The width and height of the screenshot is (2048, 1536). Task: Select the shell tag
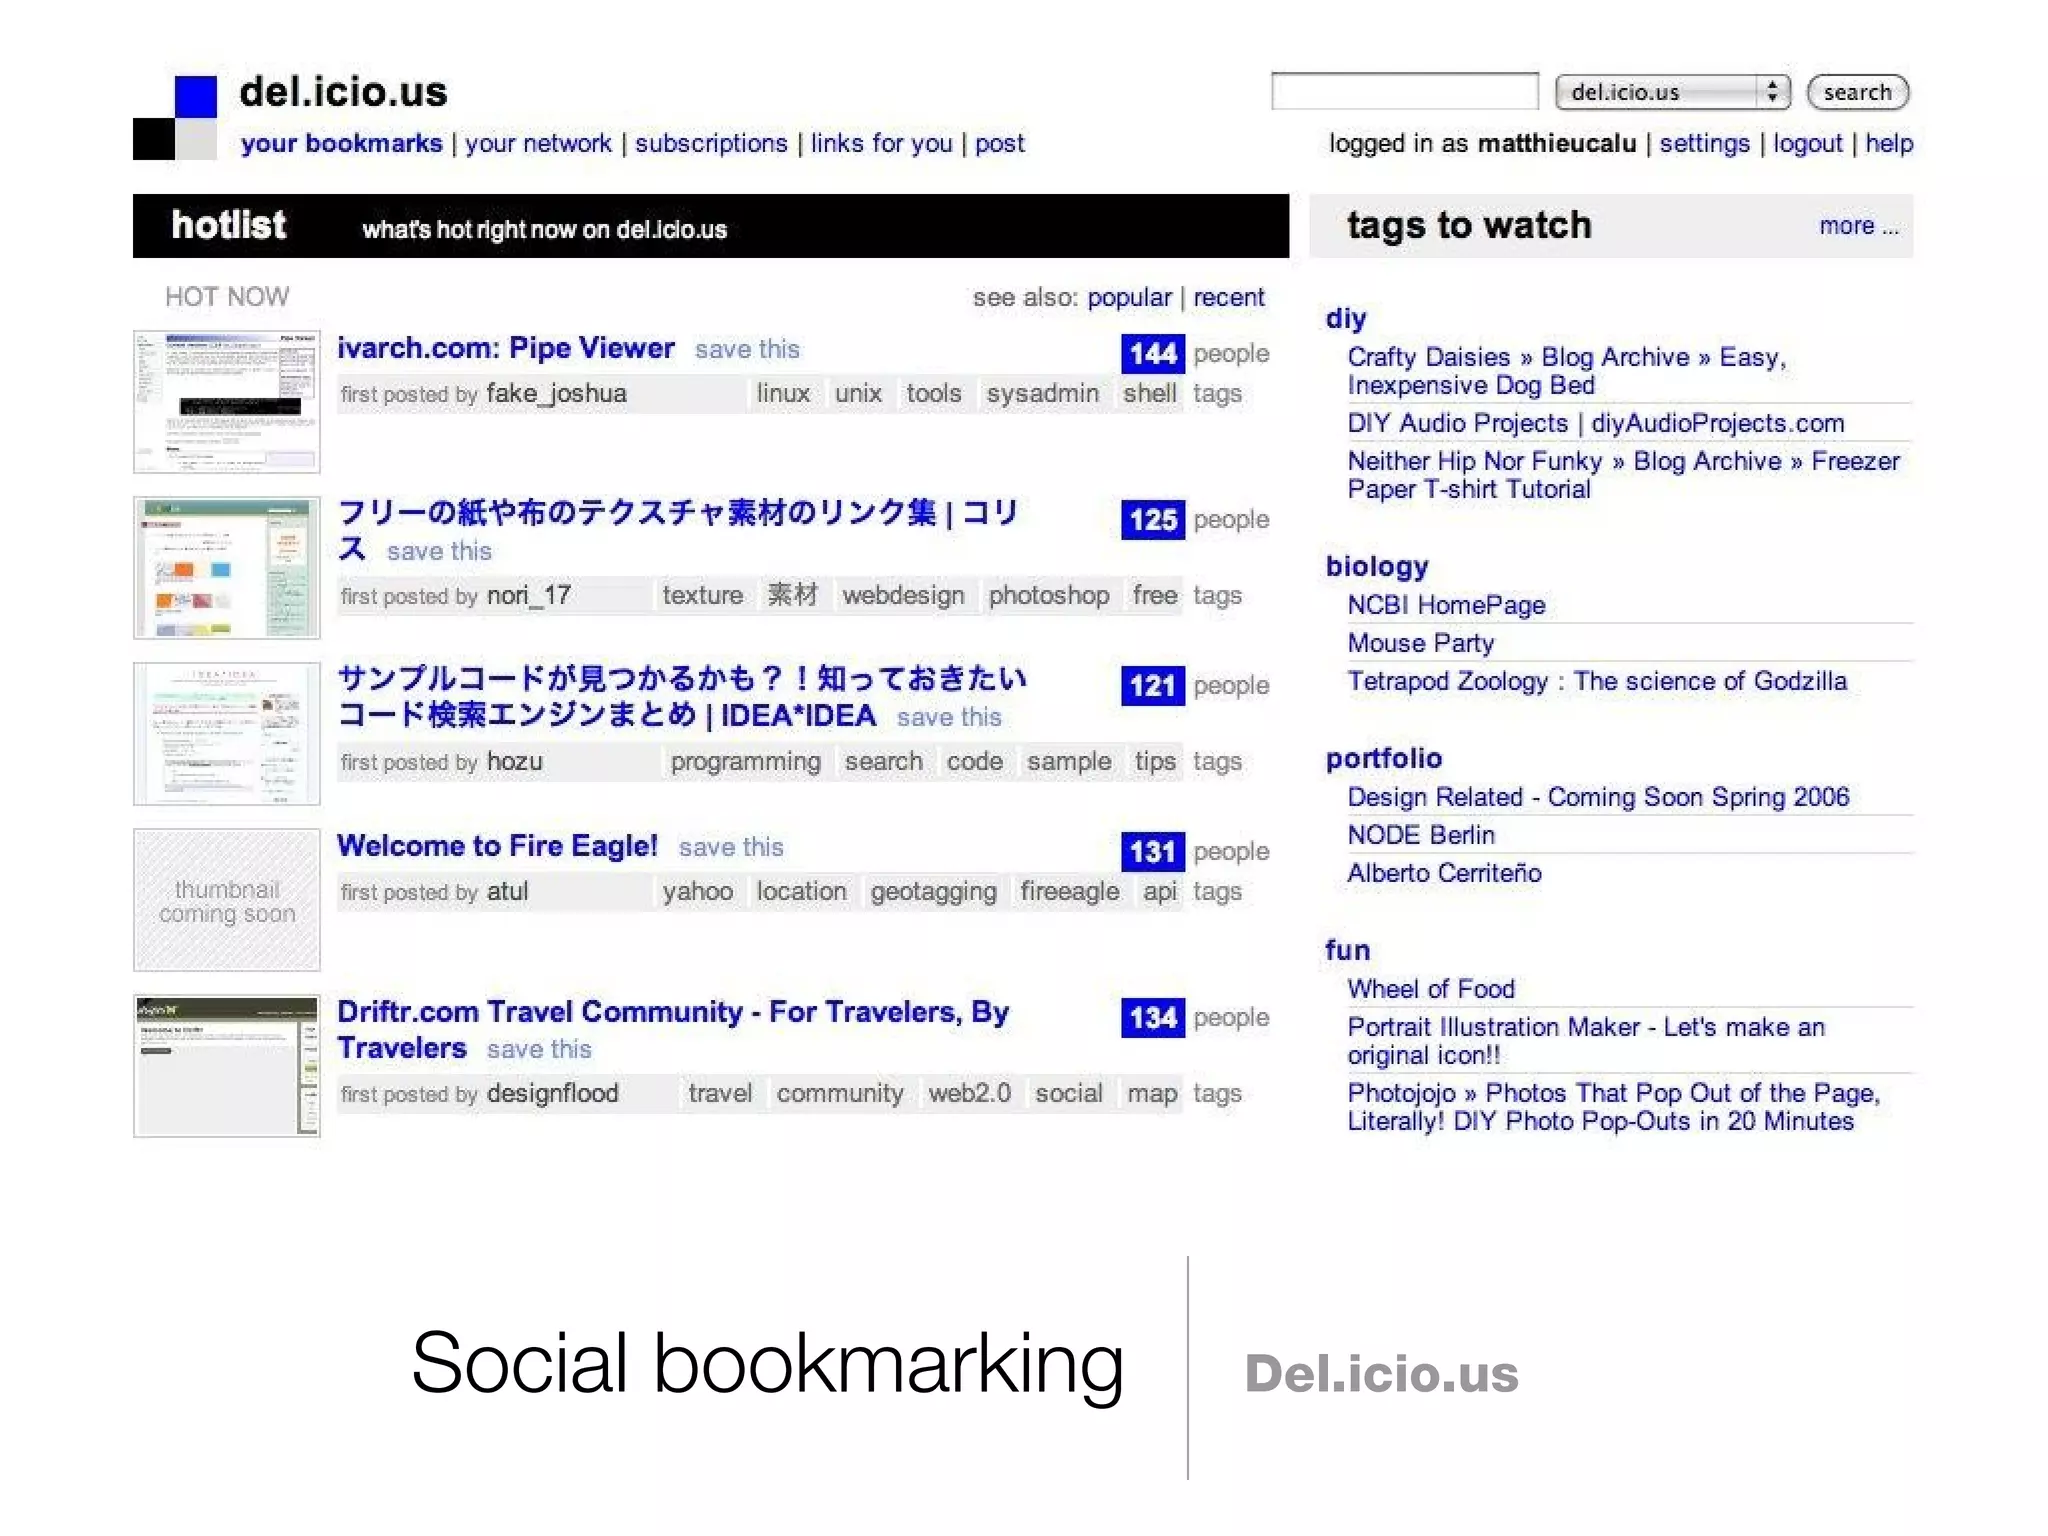[x=1149, y=394]
